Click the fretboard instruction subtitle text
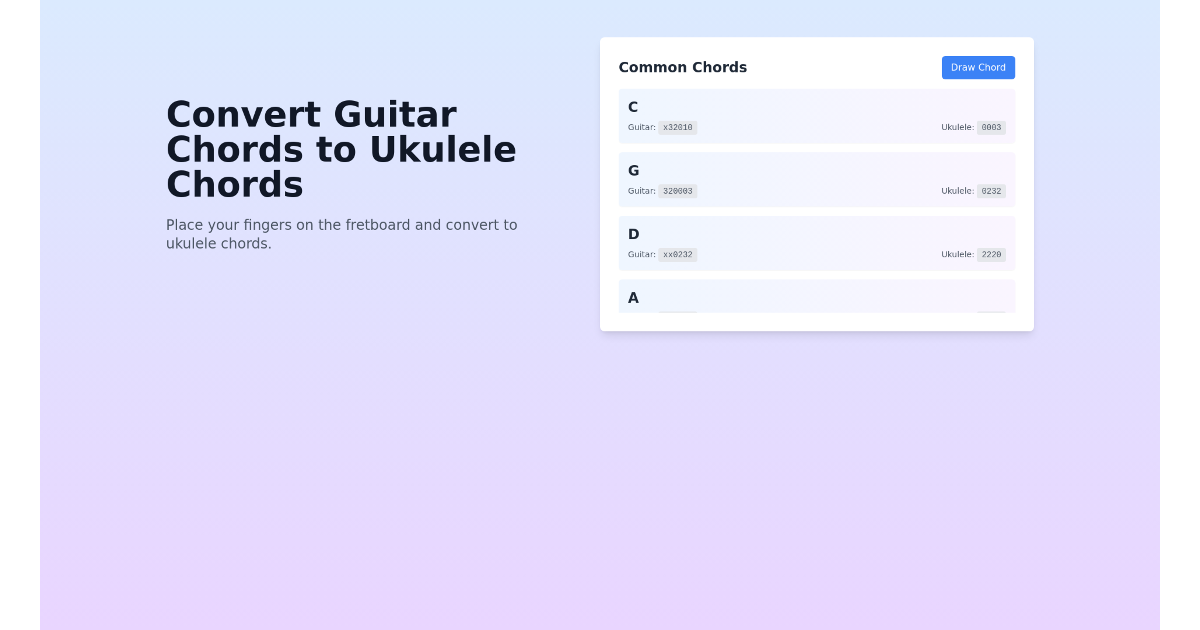1200x630 pixels. (x=342, y=234)
